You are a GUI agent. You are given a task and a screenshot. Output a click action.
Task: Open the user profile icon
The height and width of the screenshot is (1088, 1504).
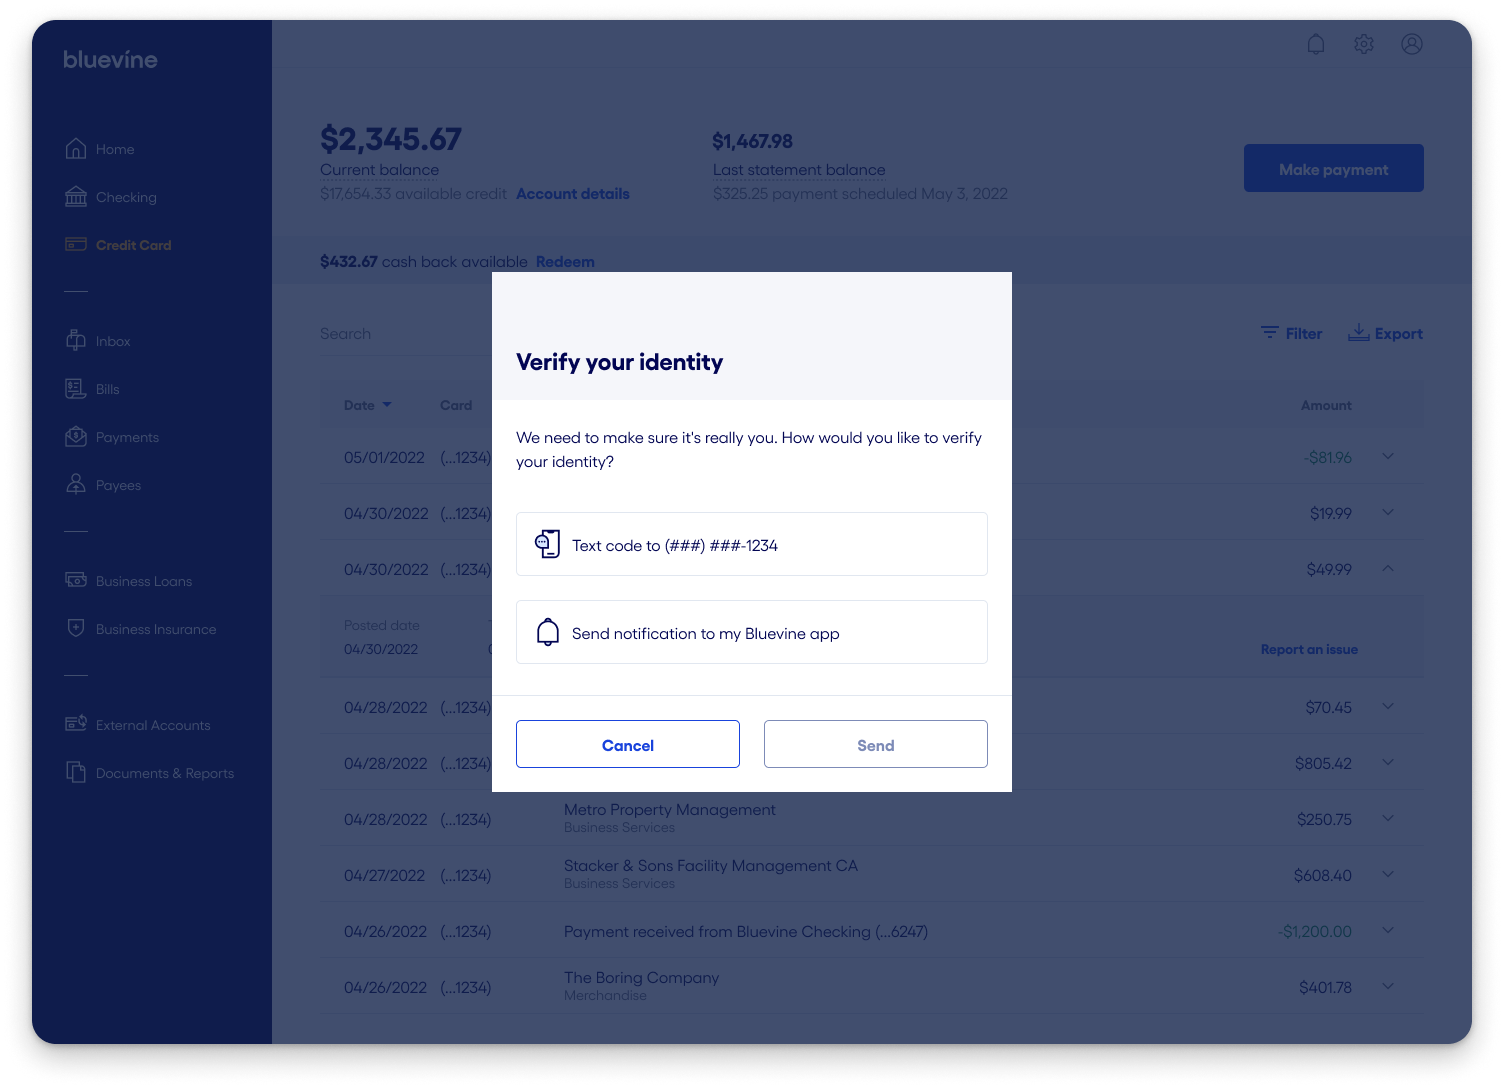tap(1412, 44)
